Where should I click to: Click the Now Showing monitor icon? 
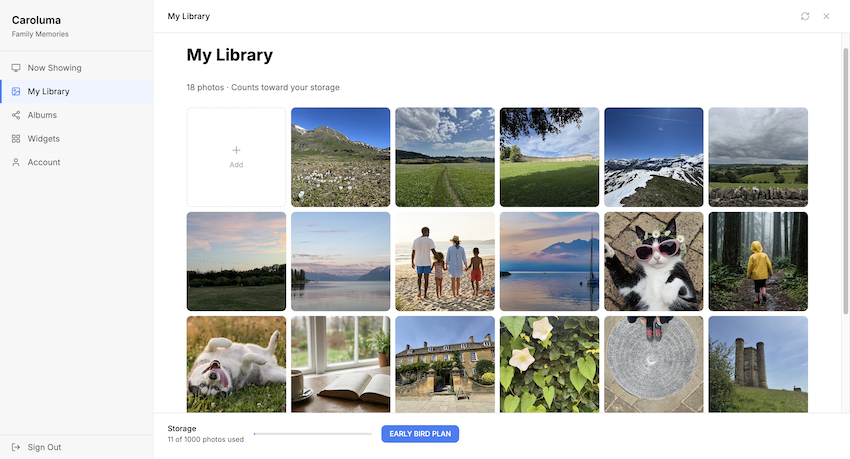click(x=16, y=68)
